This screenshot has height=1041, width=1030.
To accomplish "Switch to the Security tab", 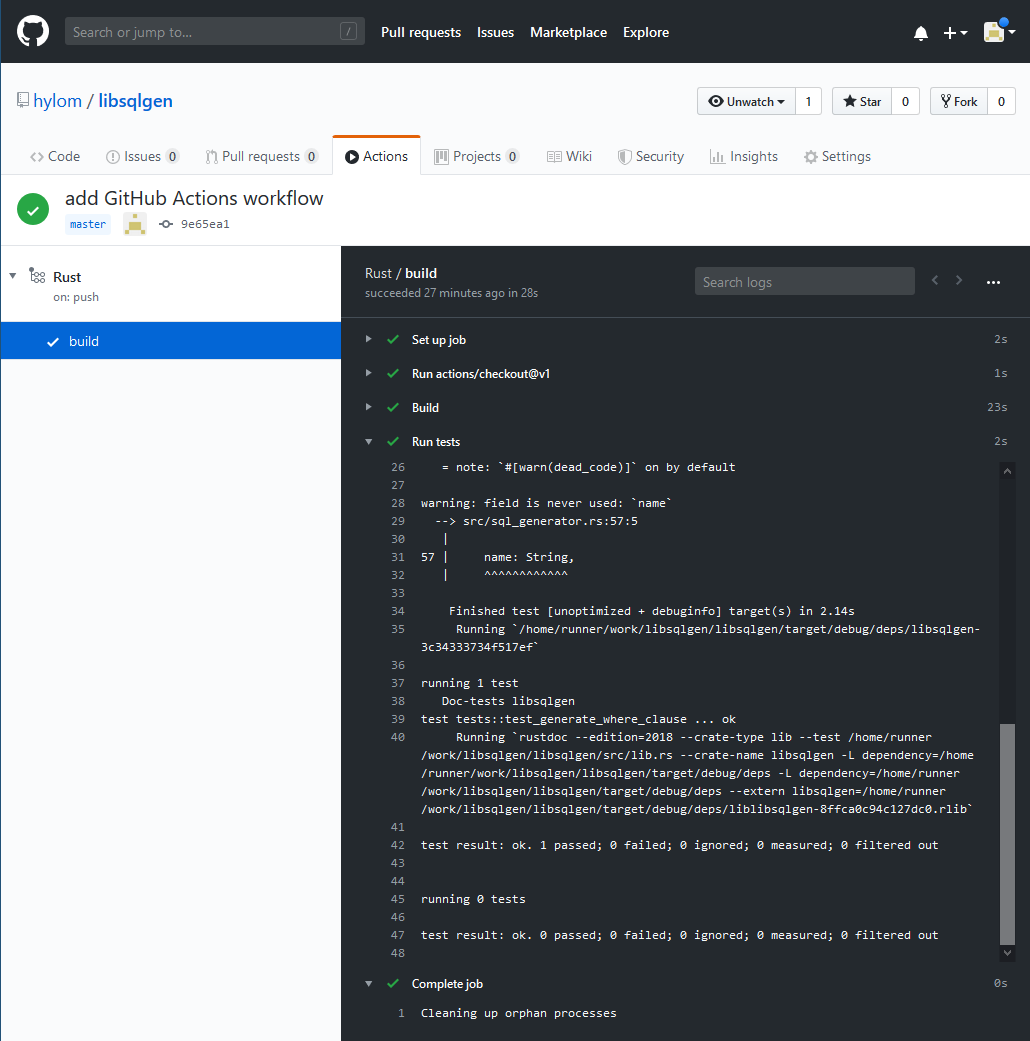I will [x=651, y=157].
